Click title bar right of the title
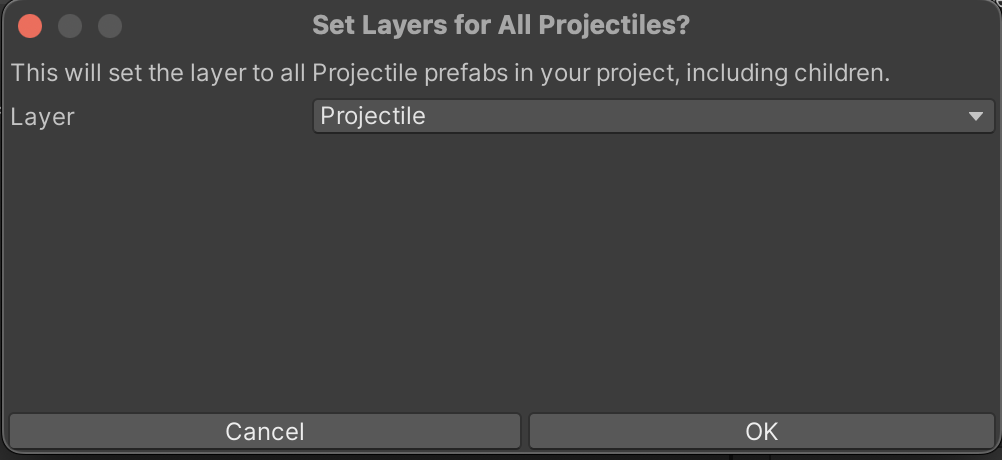Viewport: 1002px width, 460px height. click(x=850, y=25)
